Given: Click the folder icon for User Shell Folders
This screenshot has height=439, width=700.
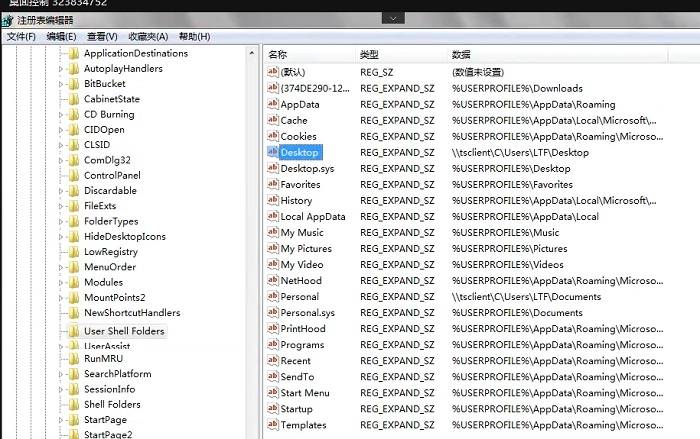Looking at the screenshot, I should 73,331.
